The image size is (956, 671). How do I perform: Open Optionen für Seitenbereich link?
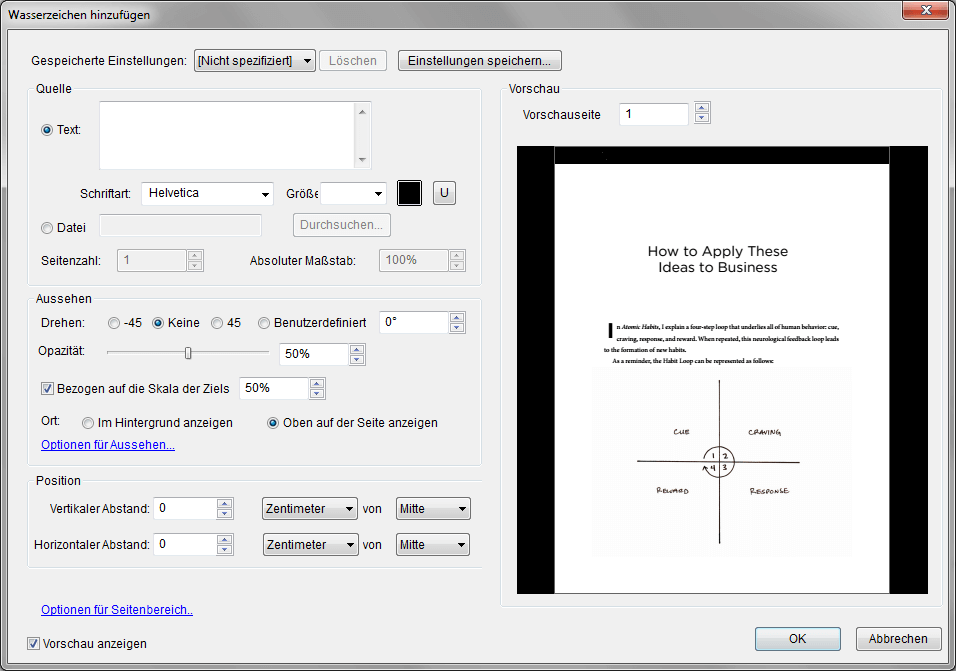pyautogui.click(x=117, y=610)
